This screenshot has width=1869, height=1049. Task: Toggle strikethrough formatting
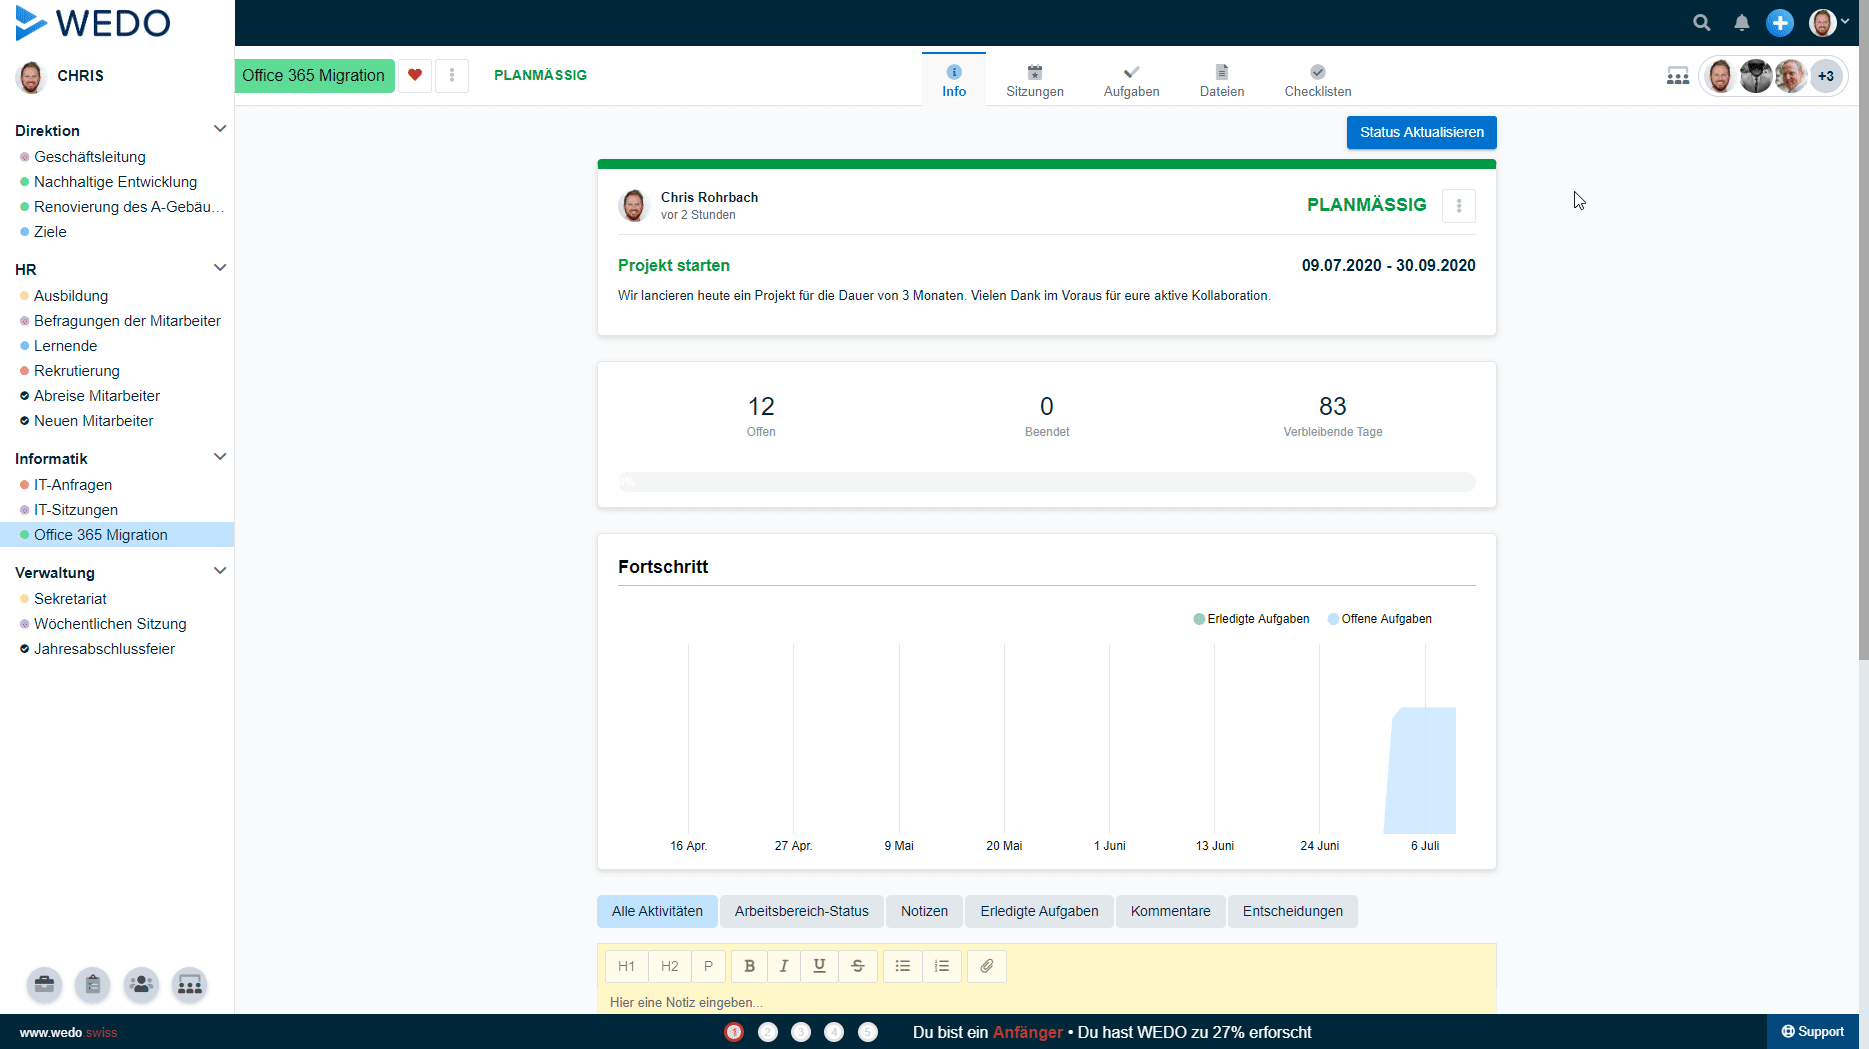click(857, 966)
